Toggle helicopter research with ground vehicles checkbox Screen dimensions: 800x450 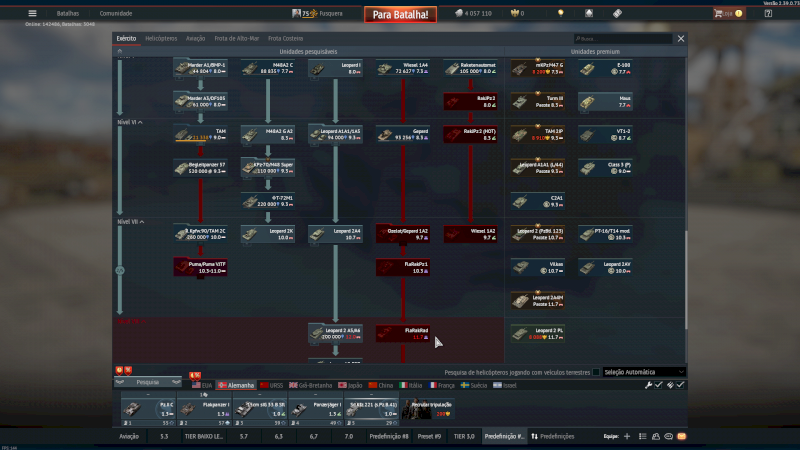596,372
